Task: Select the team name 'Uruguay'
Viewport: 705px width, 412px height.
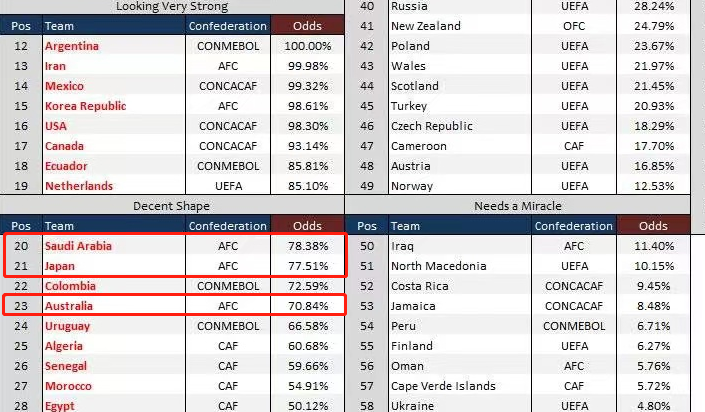Action: pos(67,326)
